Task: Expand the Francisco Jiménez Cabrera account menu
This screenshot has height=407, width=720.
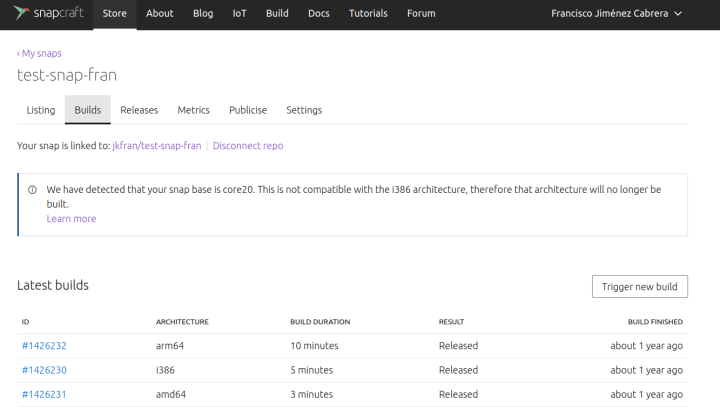Action: (616, 14)
